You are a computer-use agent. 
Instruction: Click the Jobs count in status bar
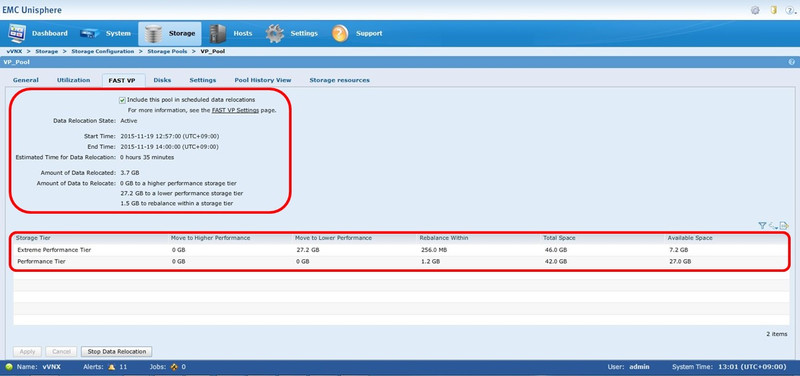tap(183, 367)
